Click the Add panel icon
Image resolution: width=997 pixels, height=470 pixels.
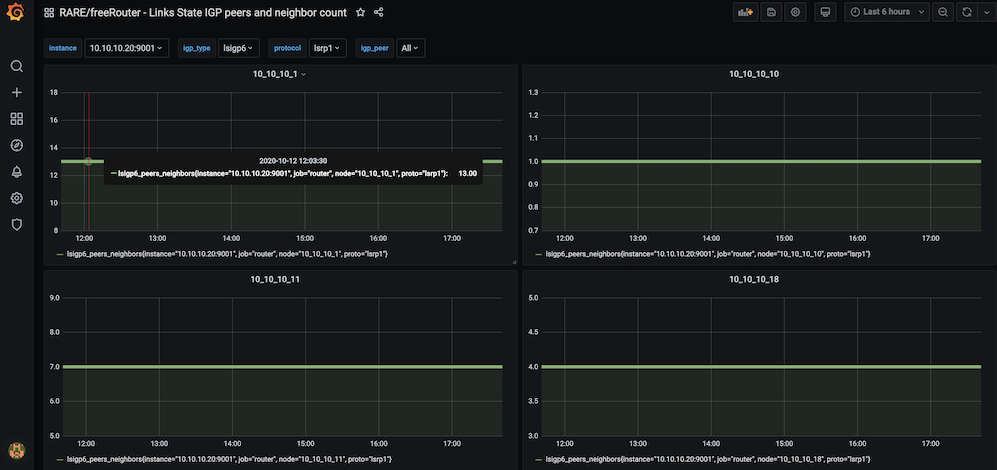tap(744, 12)
